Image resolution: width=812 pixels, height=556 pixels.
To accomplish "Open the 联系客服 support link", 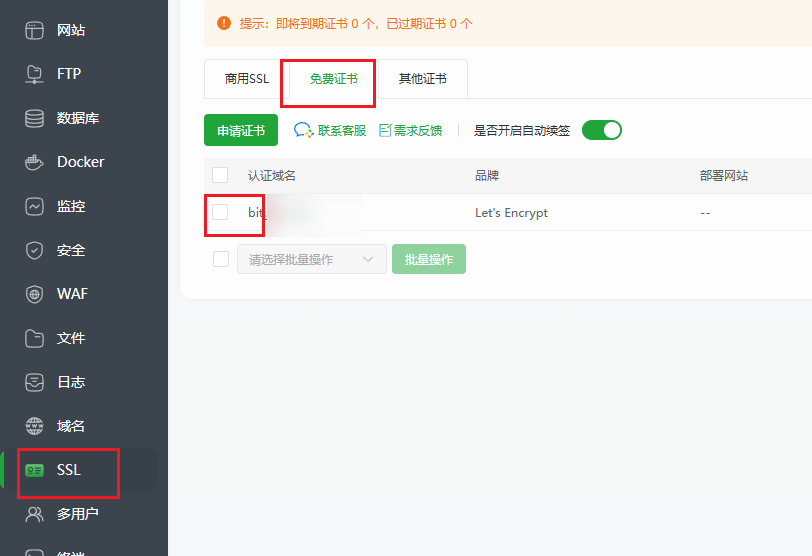I will [x=330, y=130].
